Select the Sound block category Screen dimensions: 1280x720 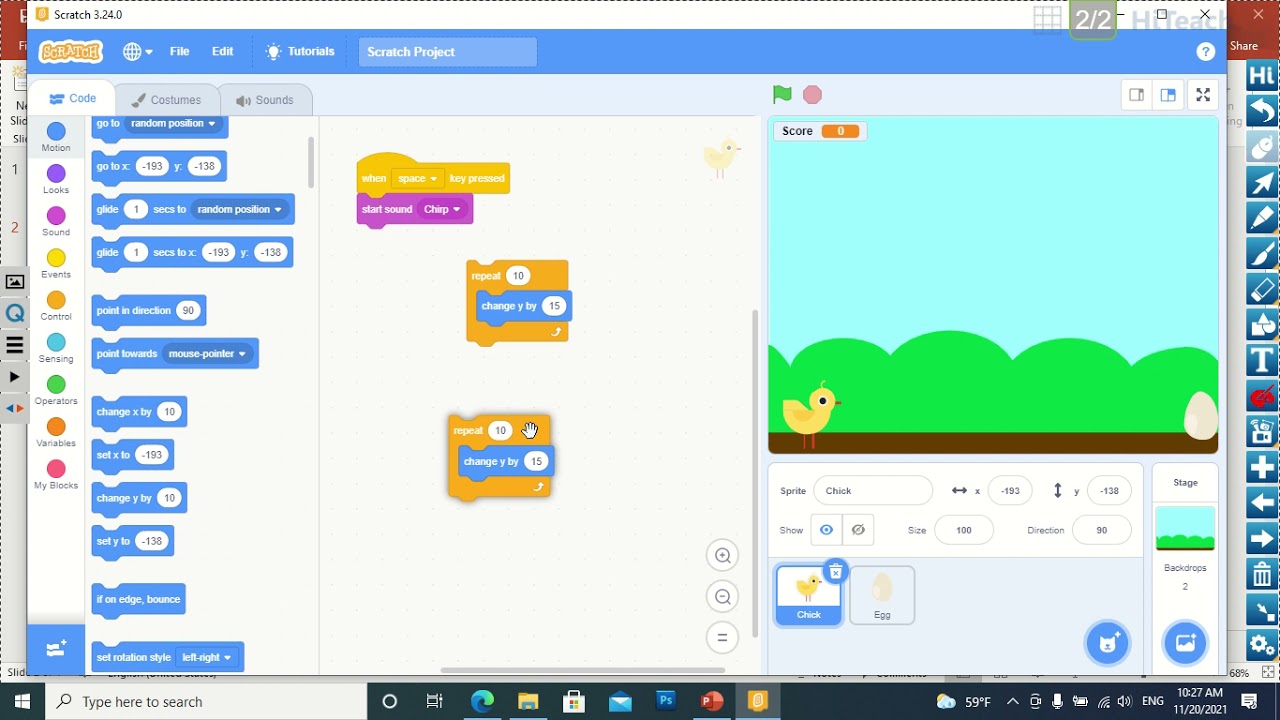point(56,222)
